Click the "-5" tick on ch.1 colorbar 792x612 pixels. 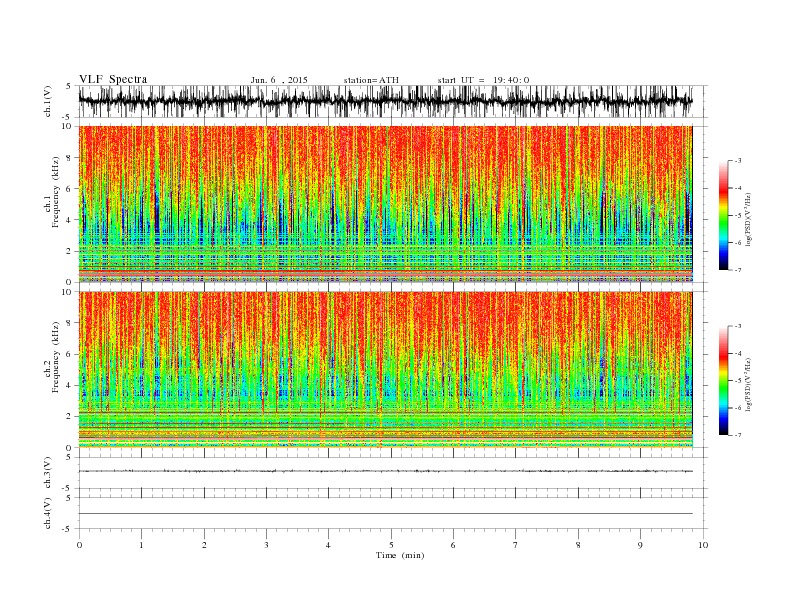(737, 216)
